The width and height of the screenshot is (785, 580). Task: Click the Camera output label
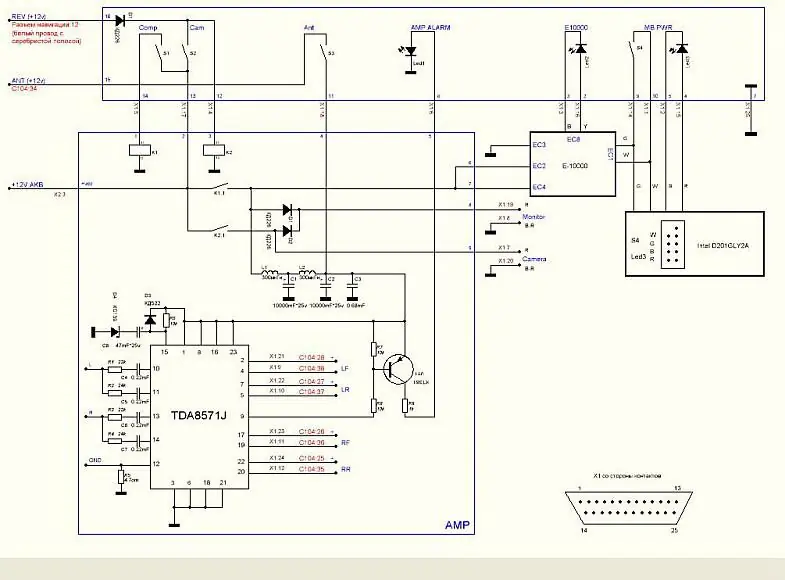[x=534, y=259]
